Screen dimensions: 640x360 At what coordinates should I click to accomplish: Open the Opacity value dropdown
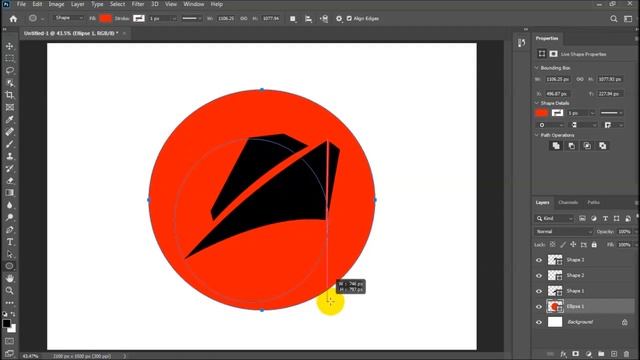[636, 231]
